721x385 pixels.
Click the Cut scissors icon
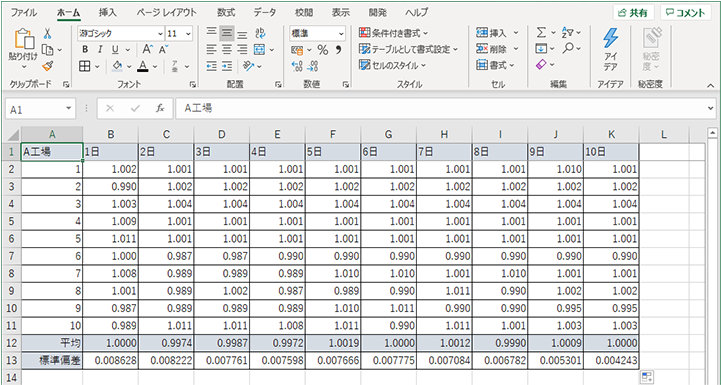[47, 34]
